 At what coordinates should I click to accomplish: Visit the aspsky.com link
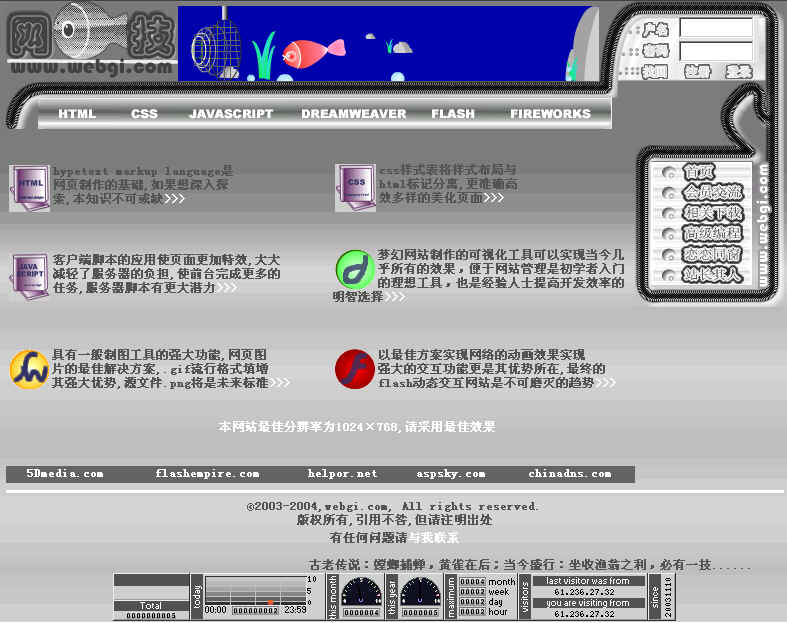[451, 474]
